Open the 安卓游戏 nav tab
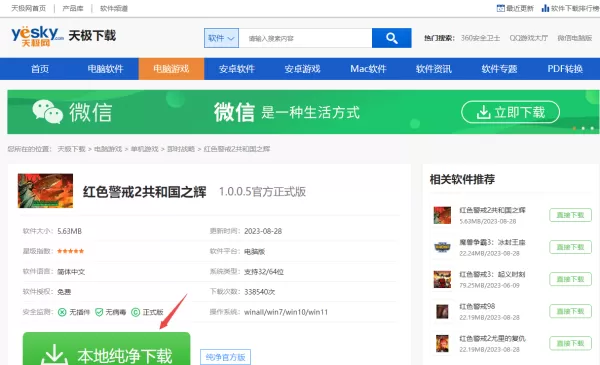Image resolution: width=600 pixels, height=365 pixels. click(302, 69)
